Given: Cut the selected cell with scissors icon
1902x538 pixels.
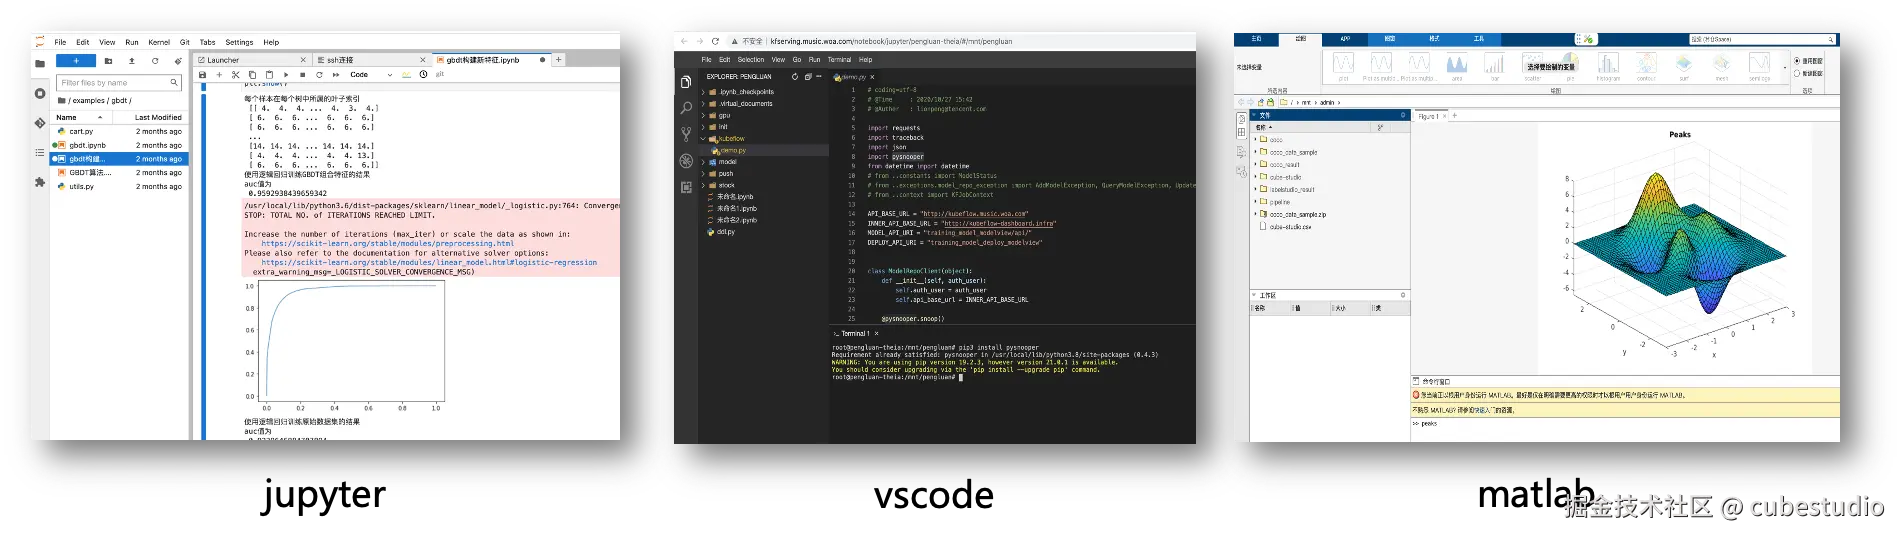Looking at the screenshot, I should pyautogui.click(x=236, y=75).
